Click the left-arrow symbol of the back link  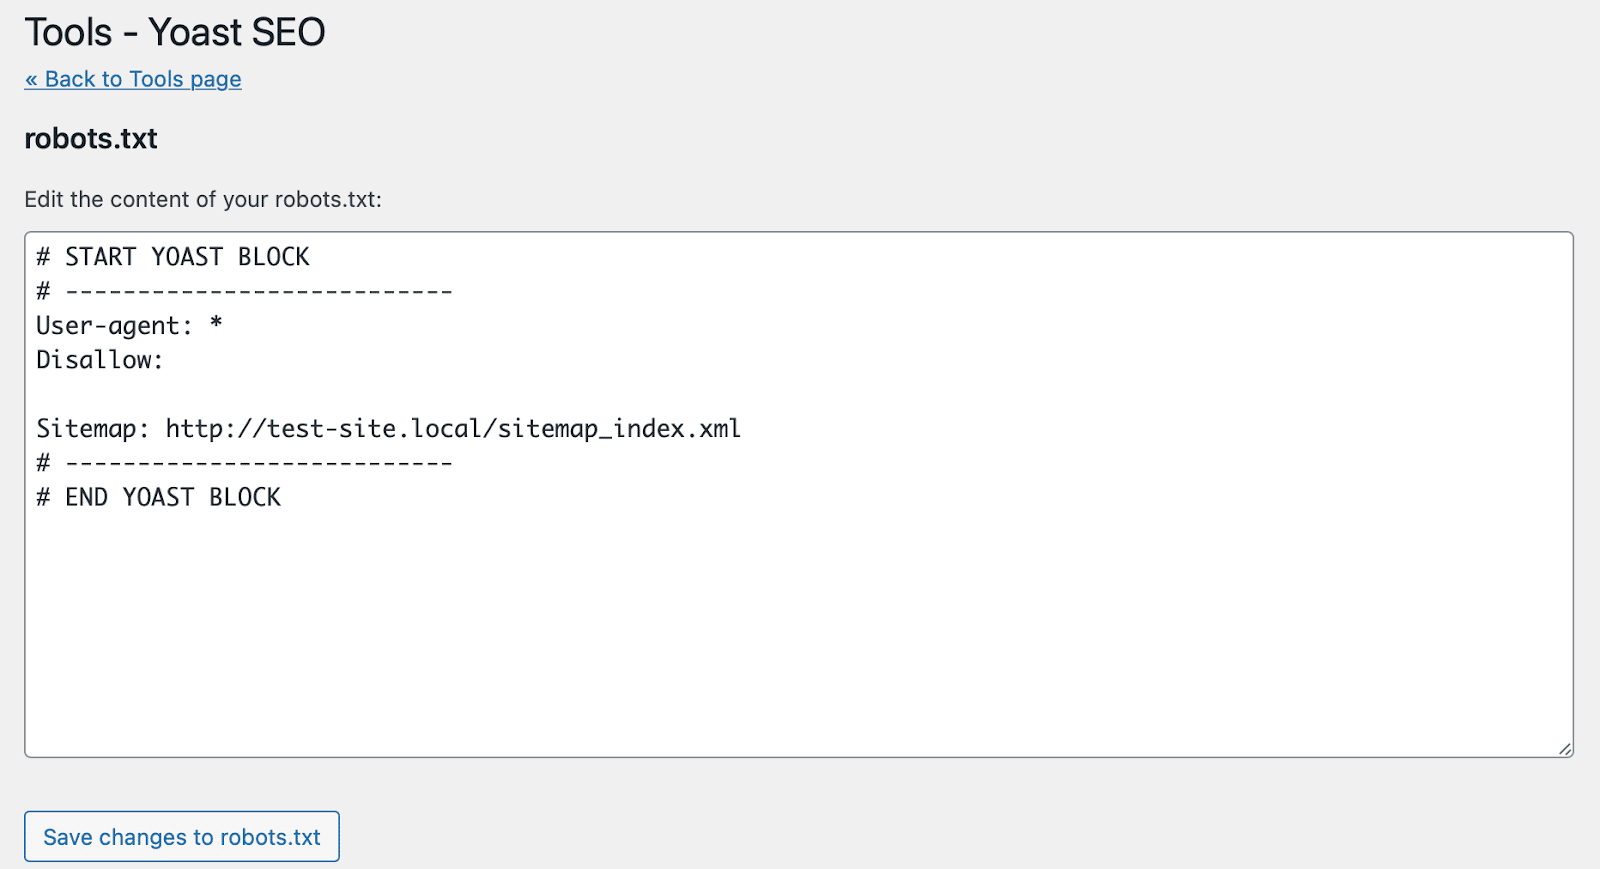click(31, 79)
